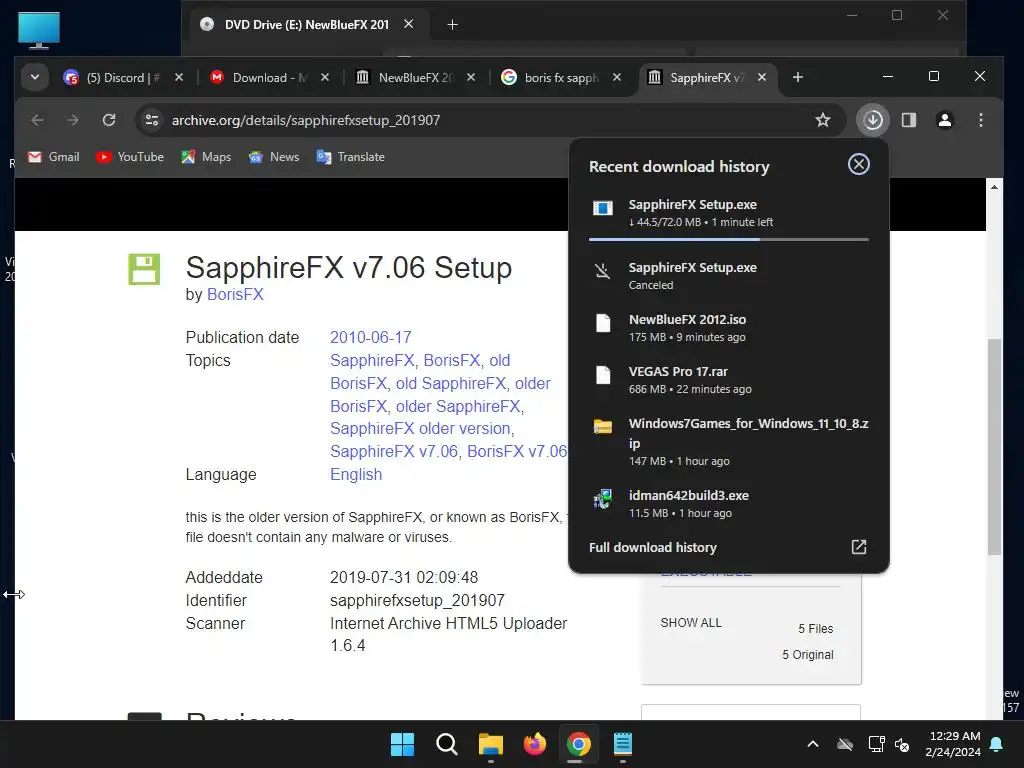Toggle the Chrome downloads button

point(873,120)
